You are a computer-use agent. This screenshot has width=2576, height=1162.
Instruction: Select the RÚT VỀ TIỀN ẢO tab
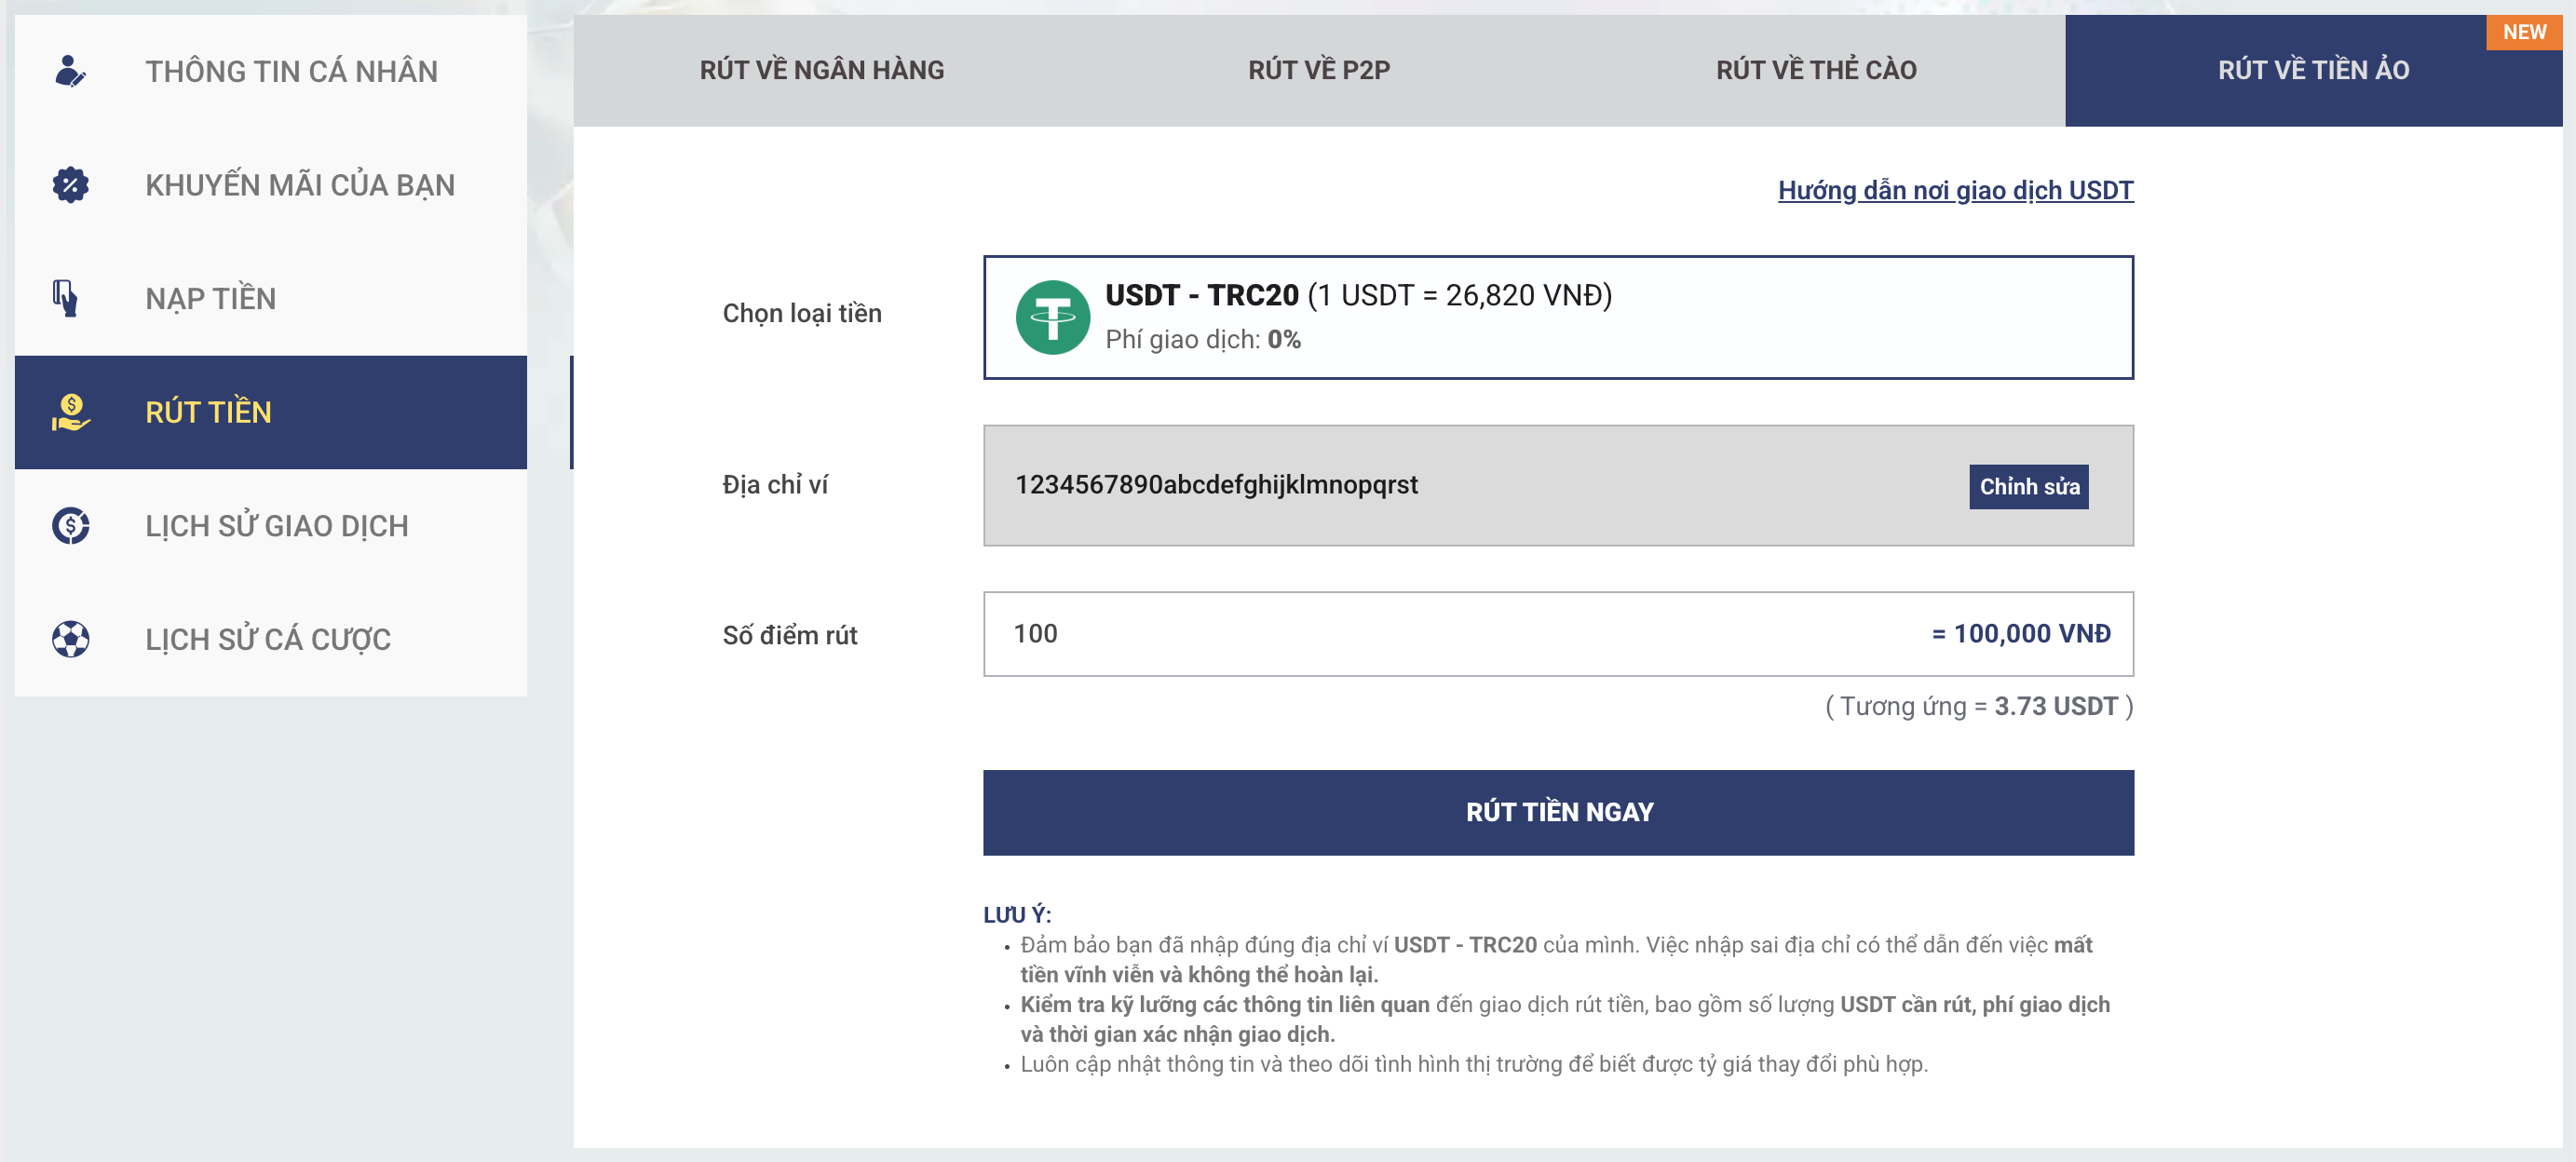coord(2312,70)
